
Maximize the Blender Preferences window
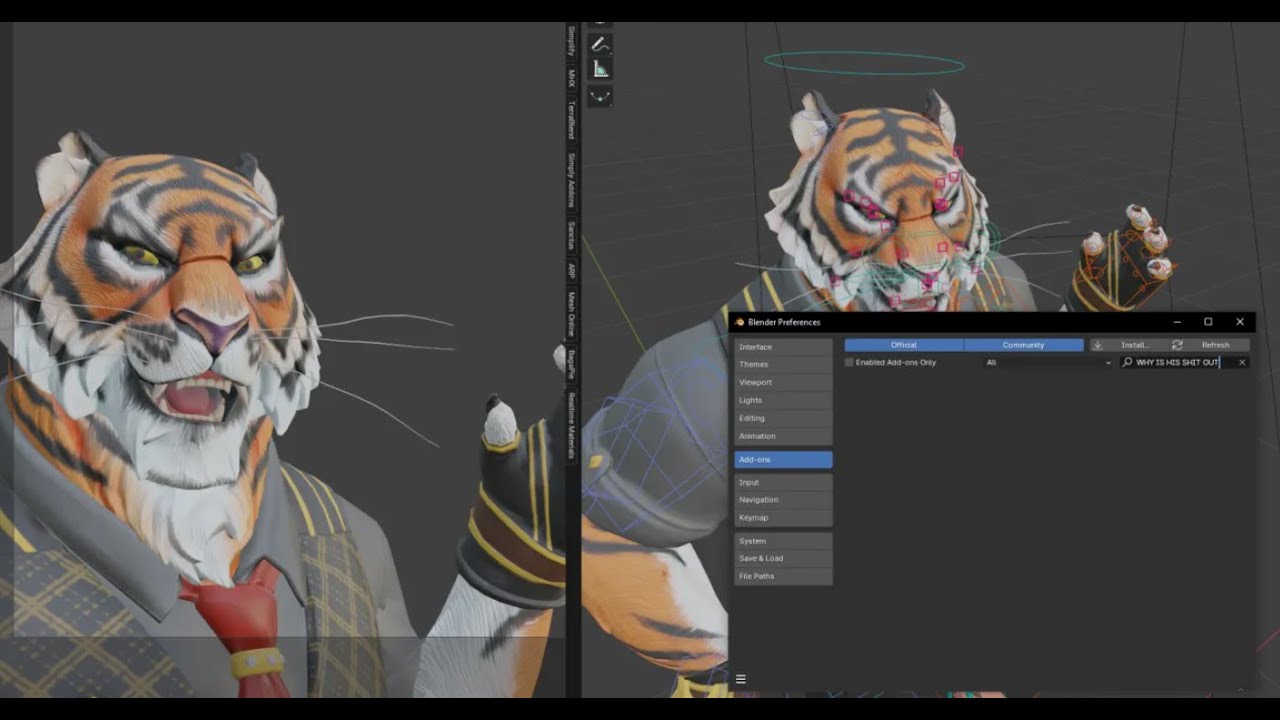click(1208, 322)
